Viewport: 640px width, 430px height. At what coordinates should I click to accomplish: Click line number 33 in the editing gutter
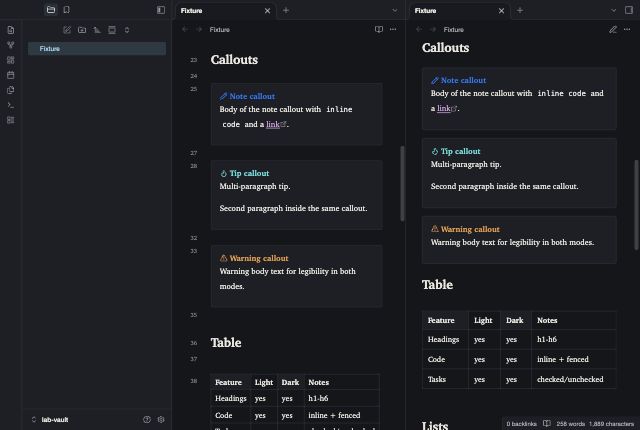pyautogui.click(x=193, y=251)
